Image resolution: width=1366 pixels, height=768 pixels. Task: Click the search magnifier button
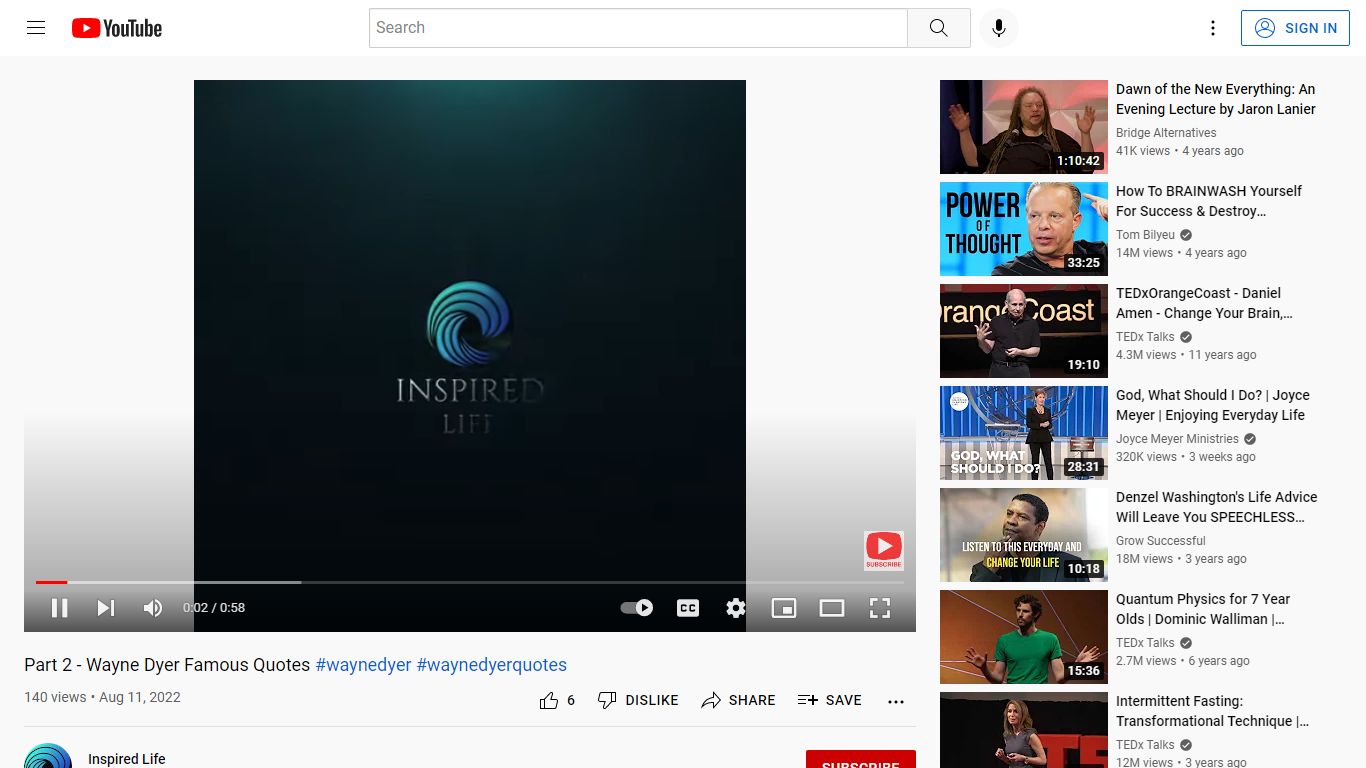point(938,28)
